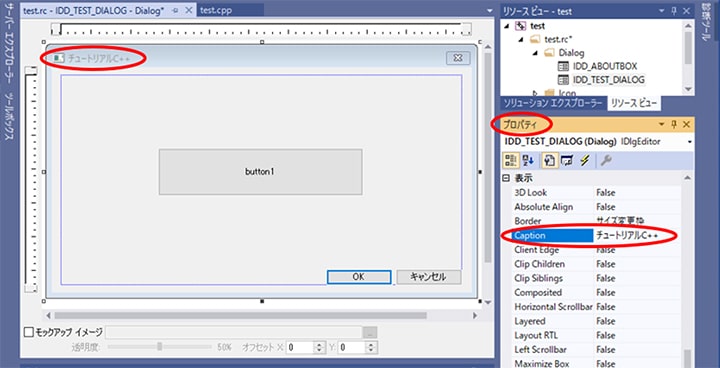Click the mockup image path field

[x=233, y=332]
